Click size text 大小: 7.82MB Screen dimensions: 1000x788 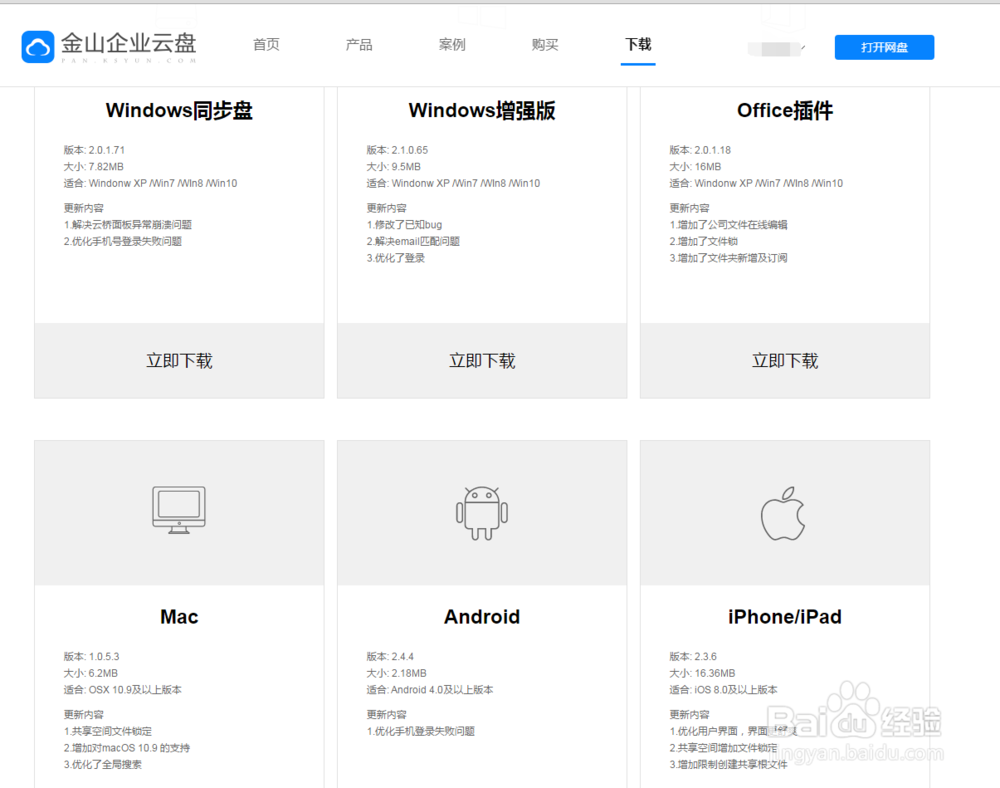click(x=94, y=166)
